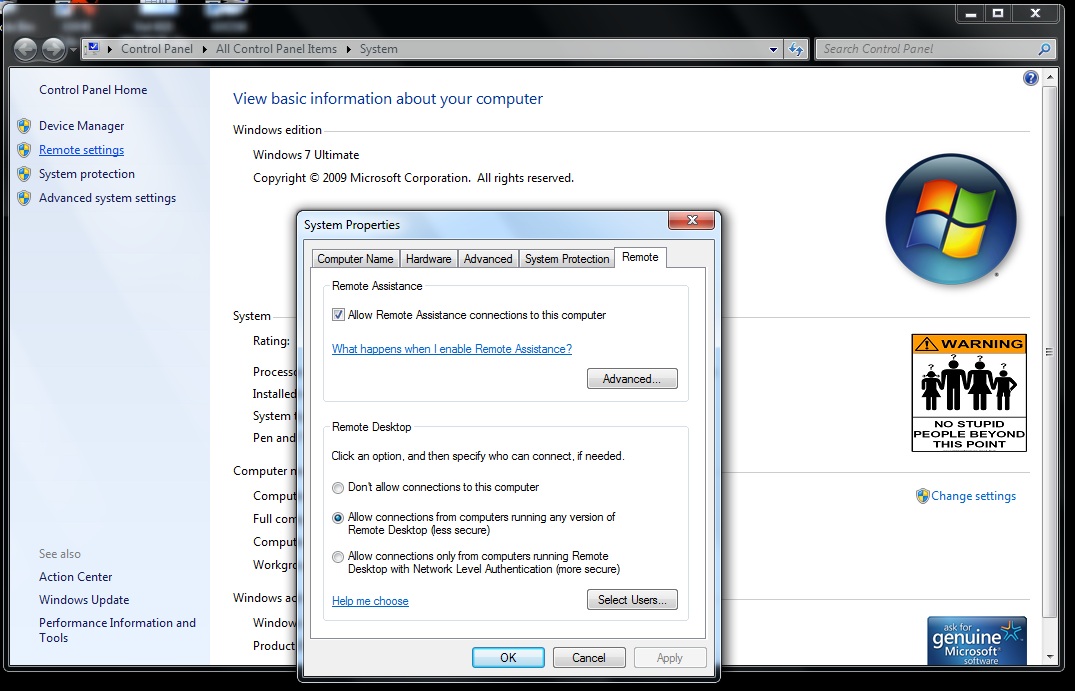Open Device Manager from the sidebar
This screenshot has width=1075, height=691.
tap(82, 126)
